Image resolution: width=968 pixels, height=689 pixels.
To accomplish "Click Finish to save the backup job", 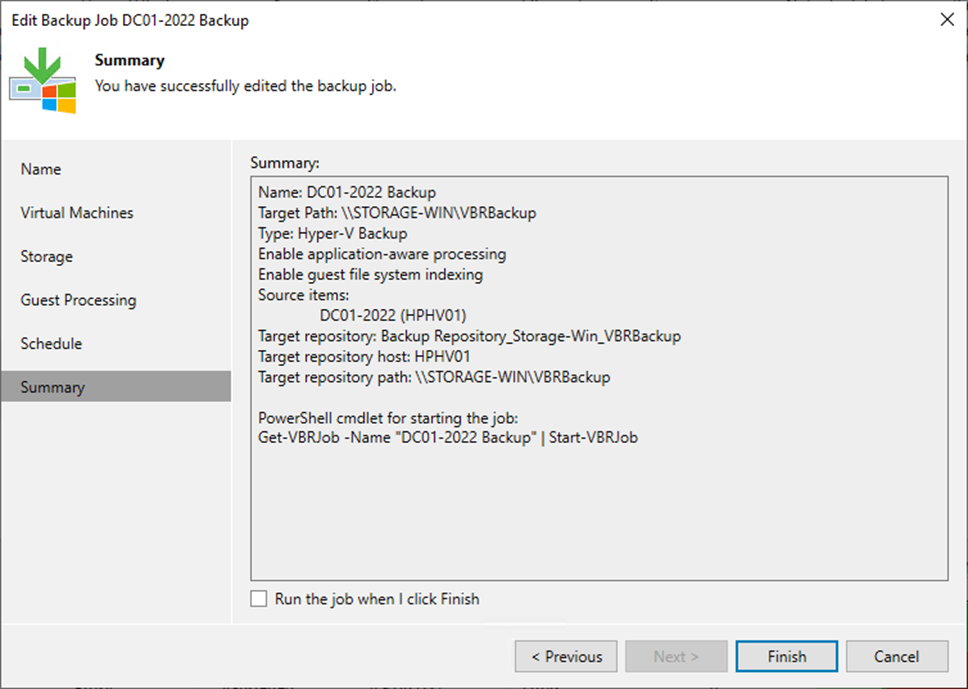I will pyautogui.click(x=786, y=656).
